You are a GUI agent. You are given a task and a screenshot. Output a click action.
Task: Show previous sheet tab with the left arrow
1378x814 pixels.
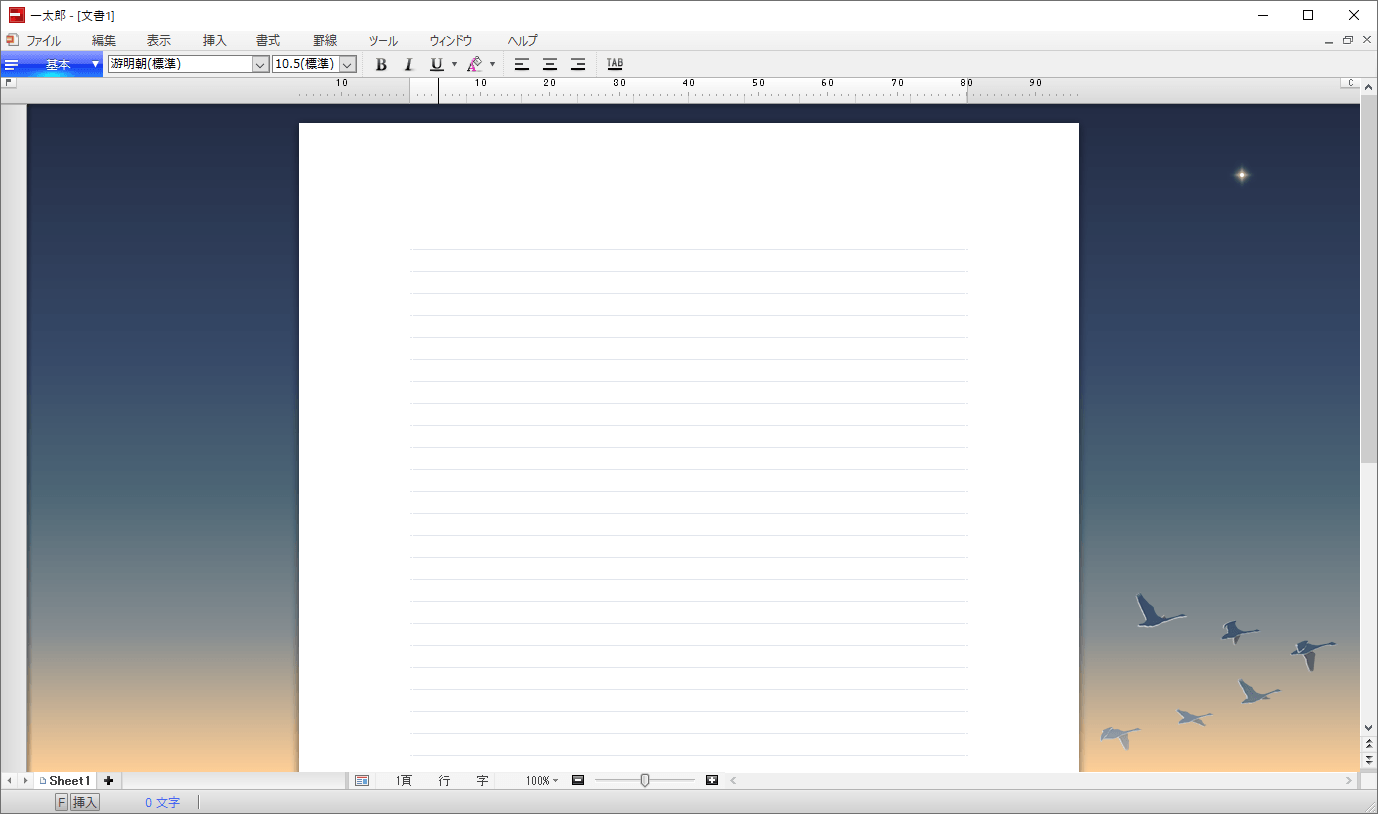click(x=9, y=781)
